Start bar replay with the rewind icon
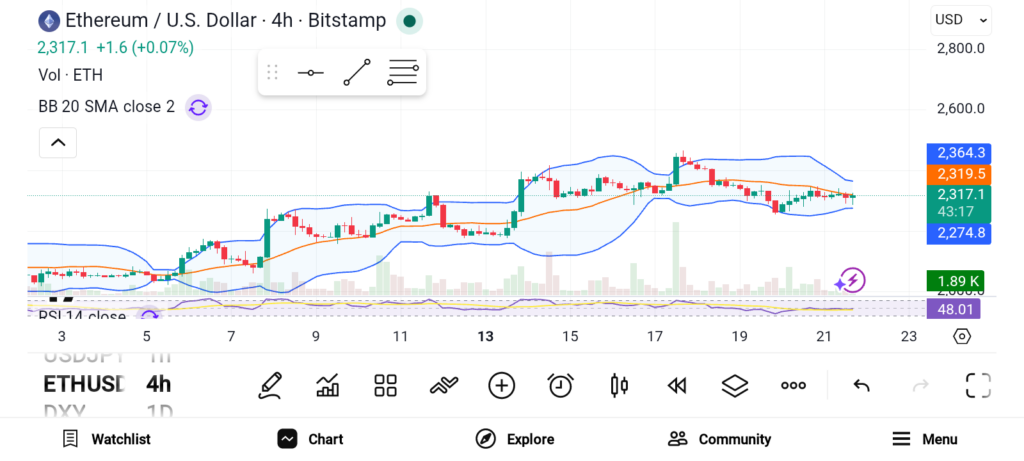 (677, 385)
